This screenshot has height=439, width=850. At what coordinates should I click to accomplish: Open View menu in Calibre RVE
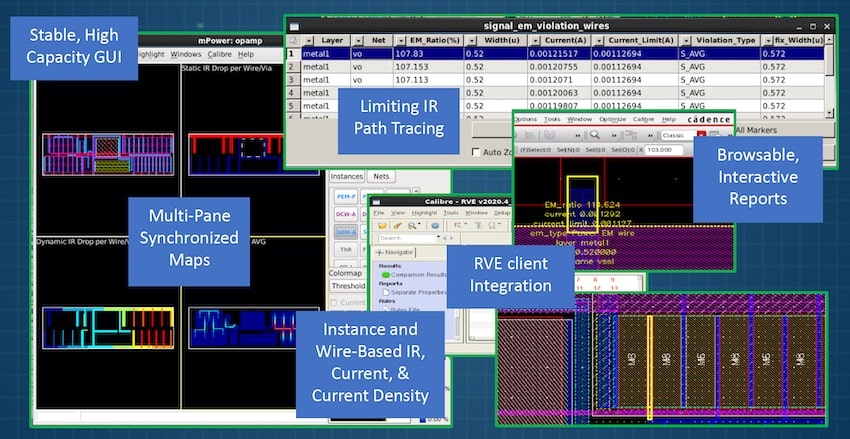(398, 213)
